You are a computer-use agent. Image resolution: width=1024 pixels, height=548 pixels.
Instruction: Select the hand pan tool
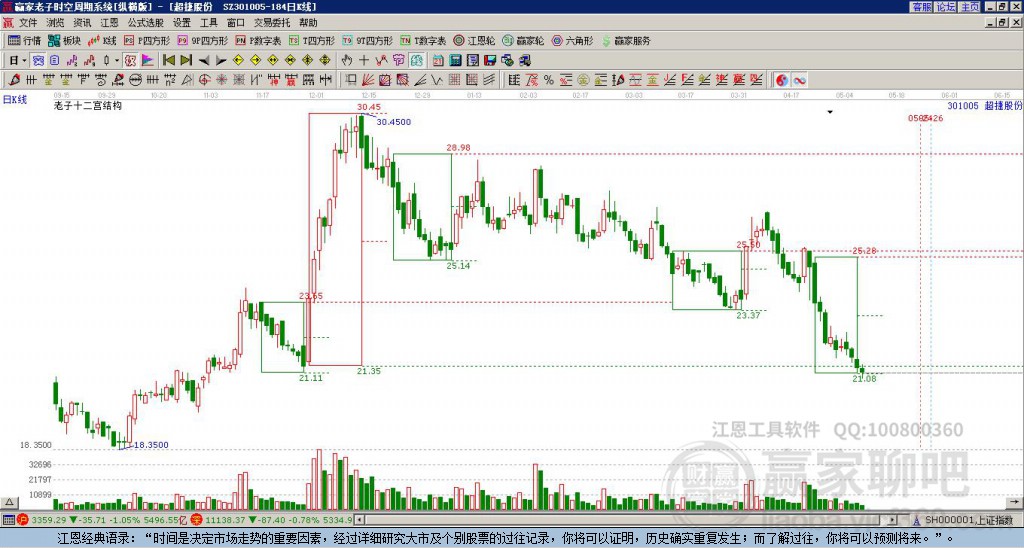point(346,60)
